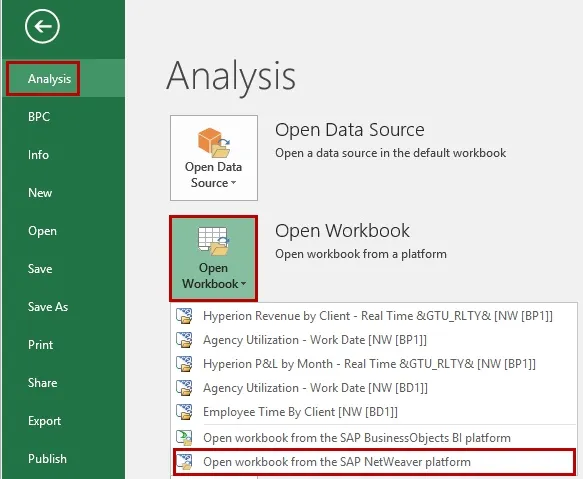Click icon beside Employee Time By Client
The image size is (583, 479).
[x=184, y=412]
